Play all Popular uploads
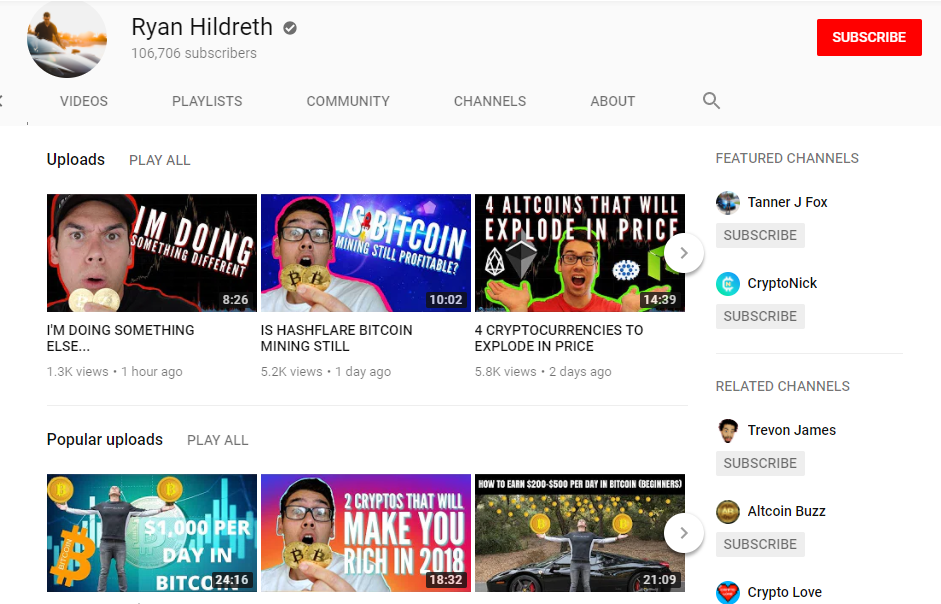 coord(218,440)
